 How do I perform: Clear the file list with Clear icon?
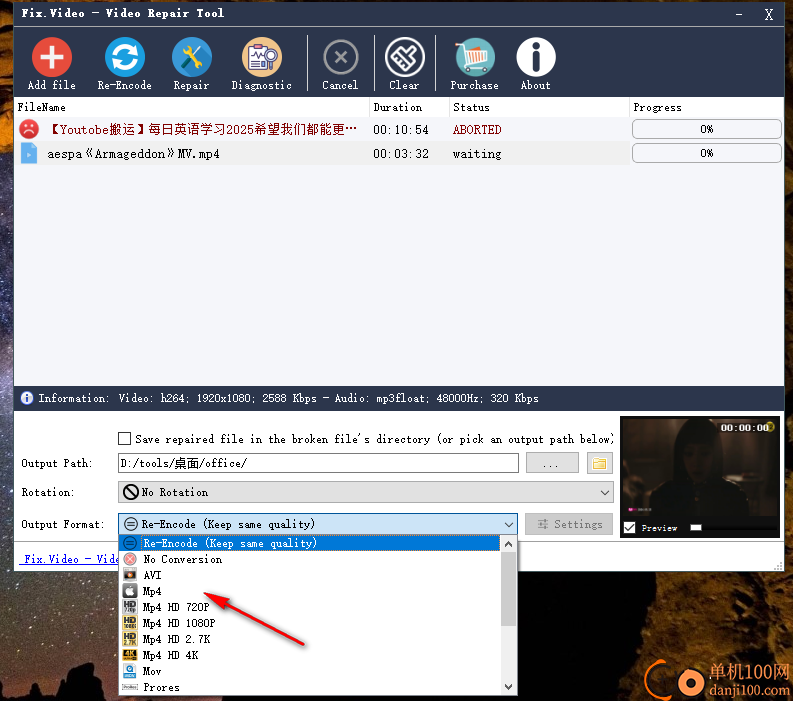404,57
